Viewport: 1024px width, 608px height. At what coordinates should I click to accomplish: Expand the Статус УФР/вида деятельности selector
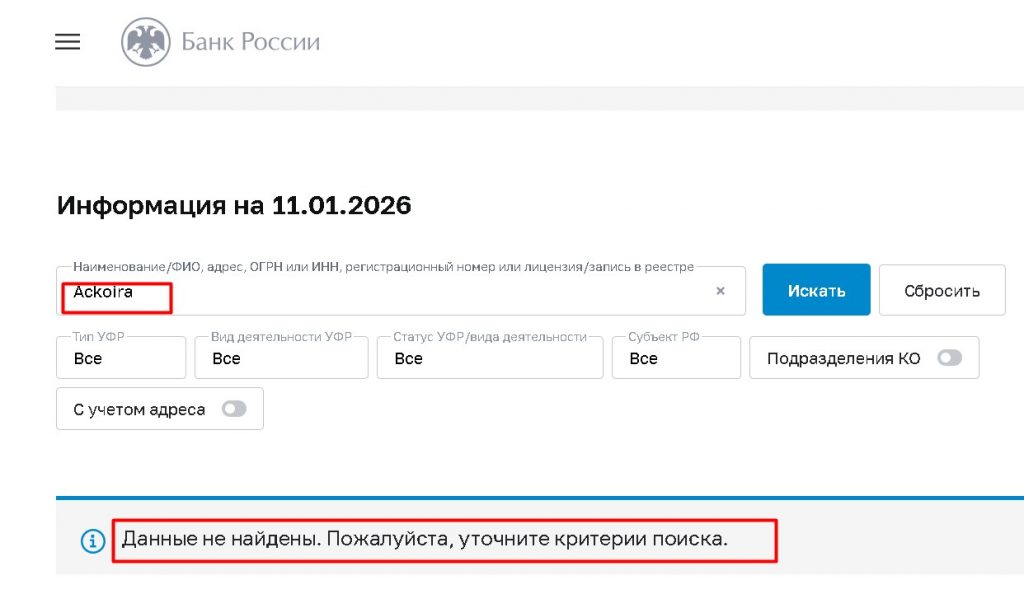point(489,357)
